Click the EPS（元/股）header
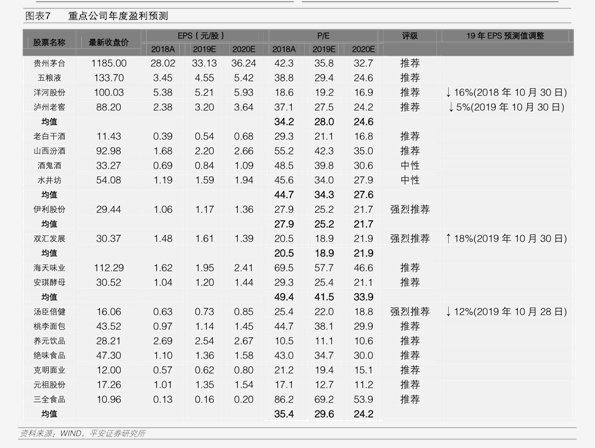Image resolution: width=595 pixels, height=448 pixels. tap(201, 36)
